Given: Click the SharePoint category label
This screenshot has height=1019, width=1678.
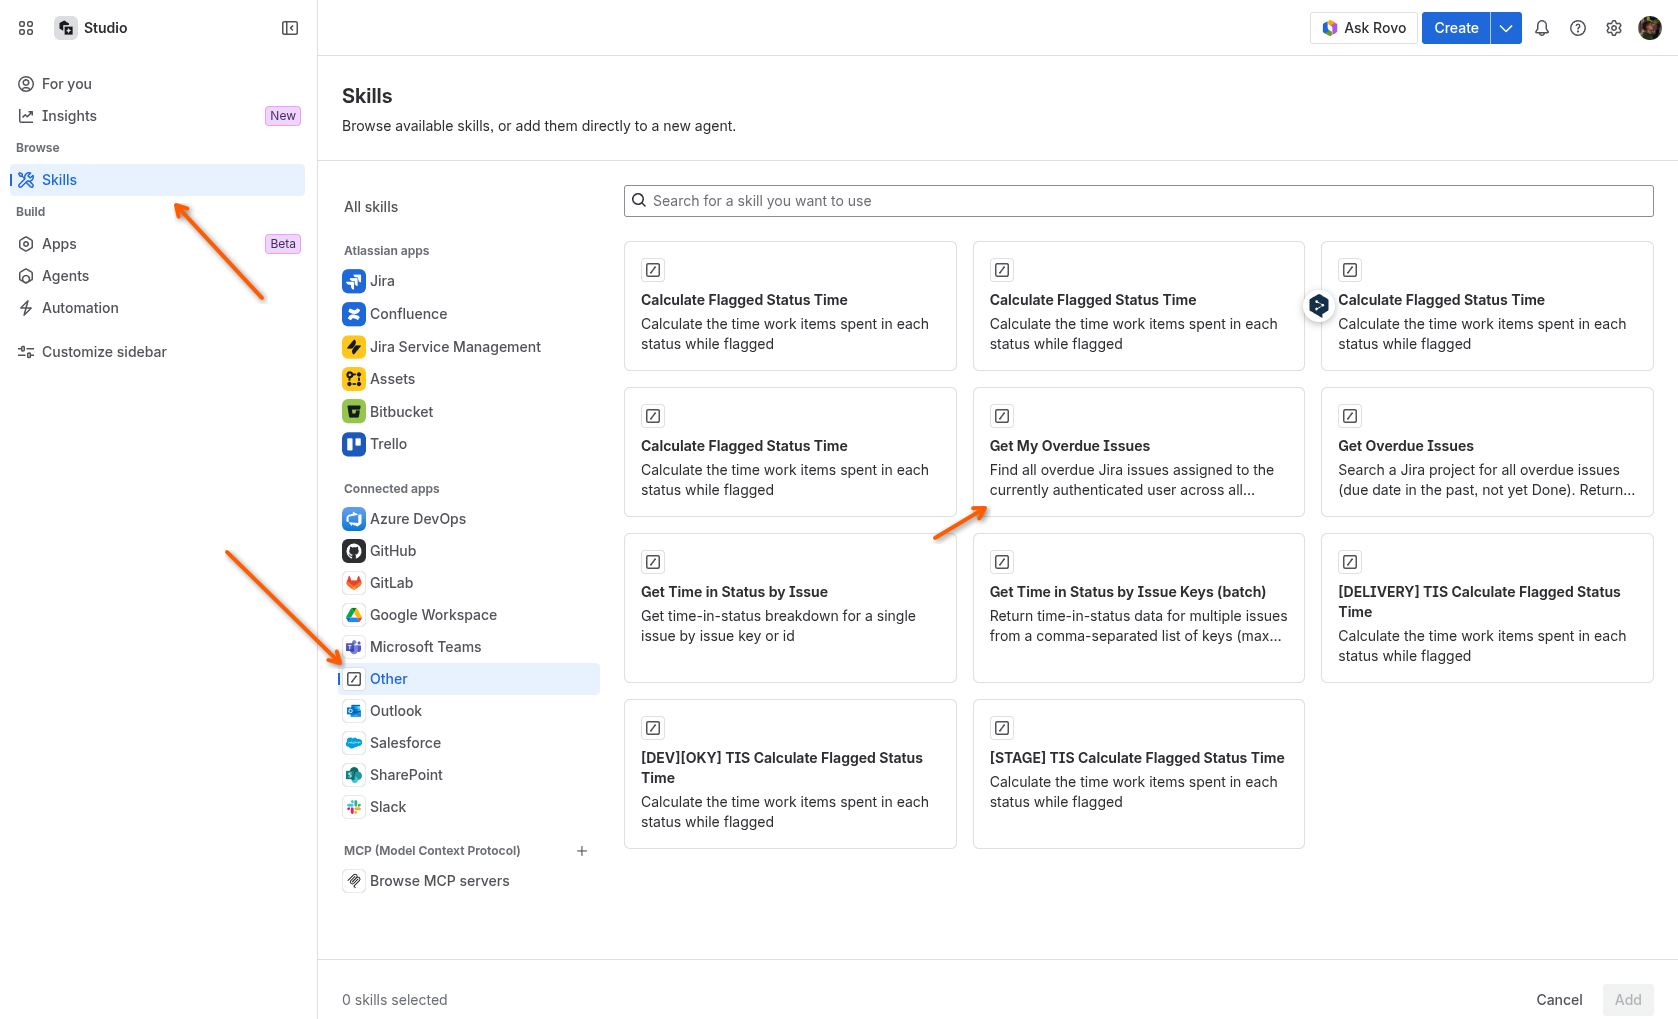Looking at the screenshot, I should point(406,775).
